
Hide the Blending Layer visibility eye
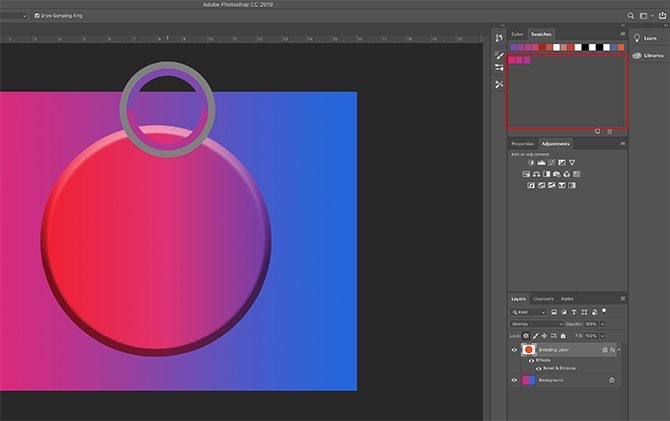[515, 350]
